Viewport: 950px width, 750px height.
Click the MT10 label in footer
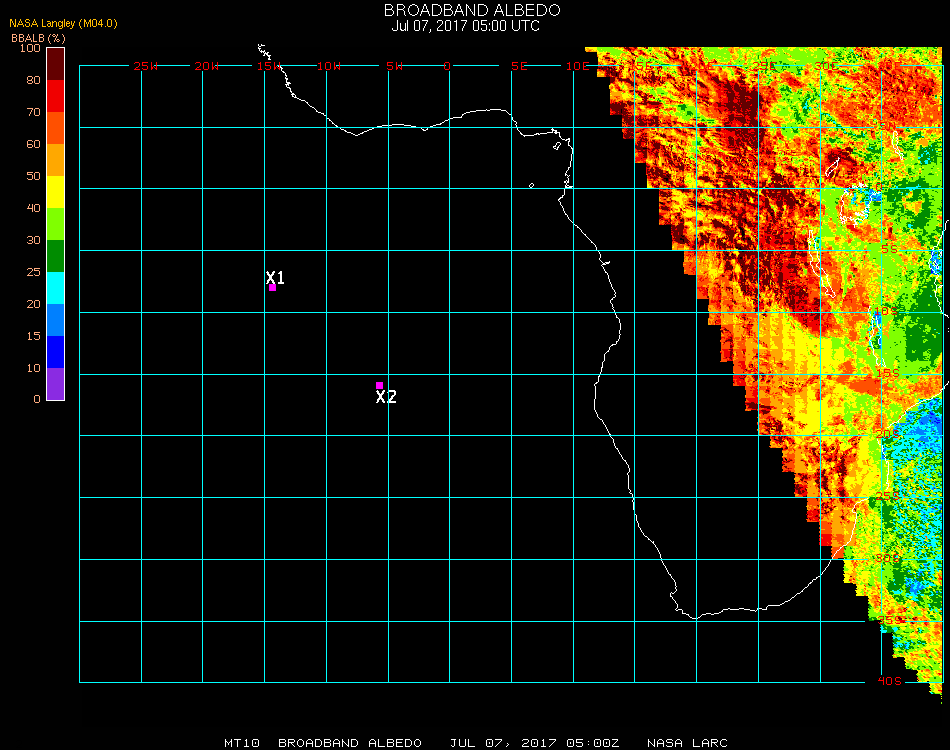pyautogui.click(x=242, y=743)
